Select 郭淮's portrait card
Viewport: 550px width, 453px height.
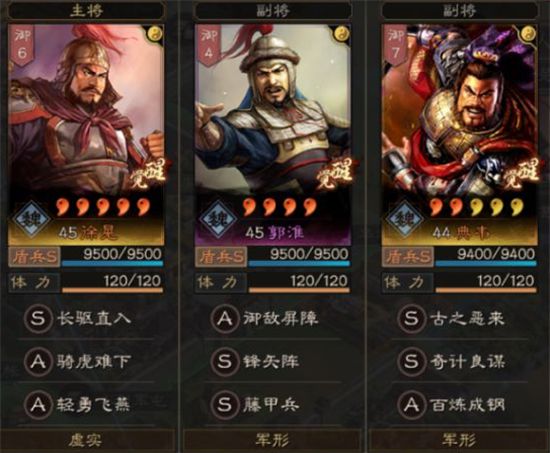[273, 135]
